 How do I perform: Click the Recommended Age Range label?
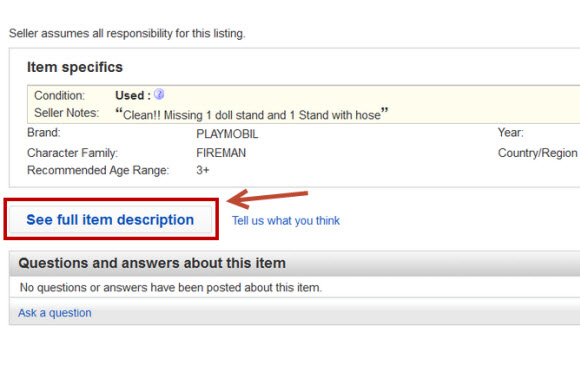coord(98,171)
